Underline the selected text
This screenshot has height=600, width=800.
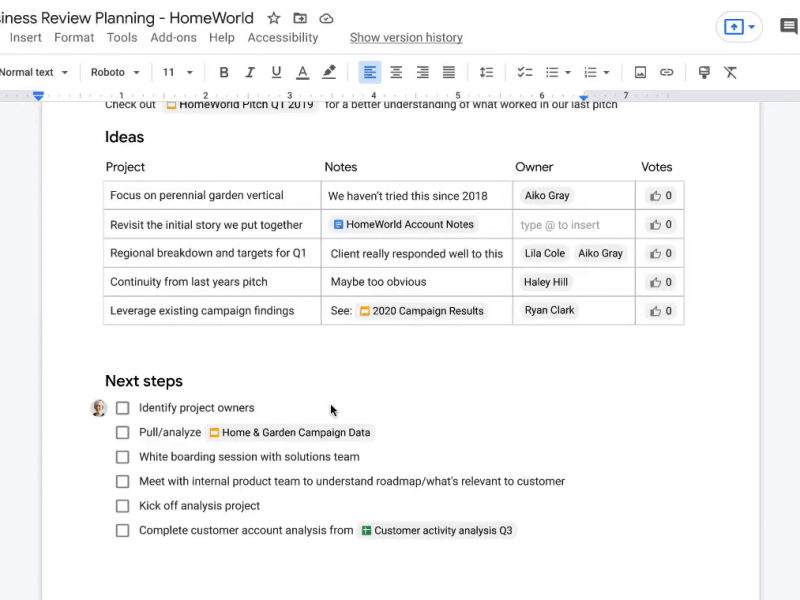pyautogui.click(x=276, y=72)
